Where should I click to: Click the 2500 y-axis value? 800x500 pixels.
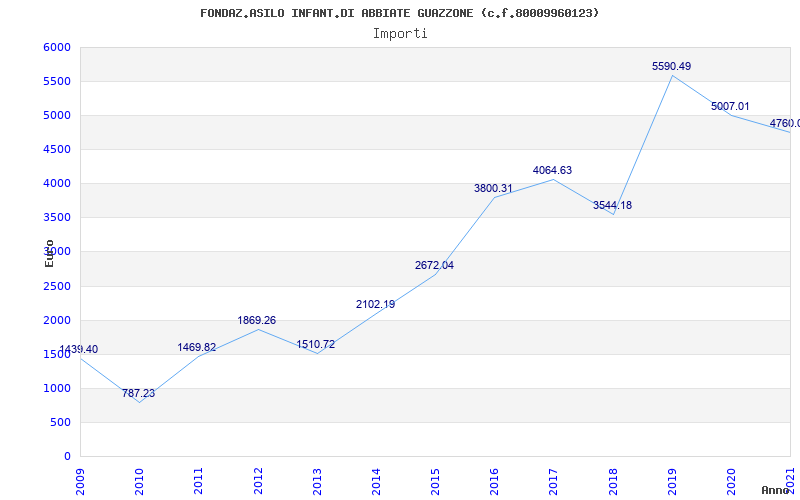[x=57, y=286]
